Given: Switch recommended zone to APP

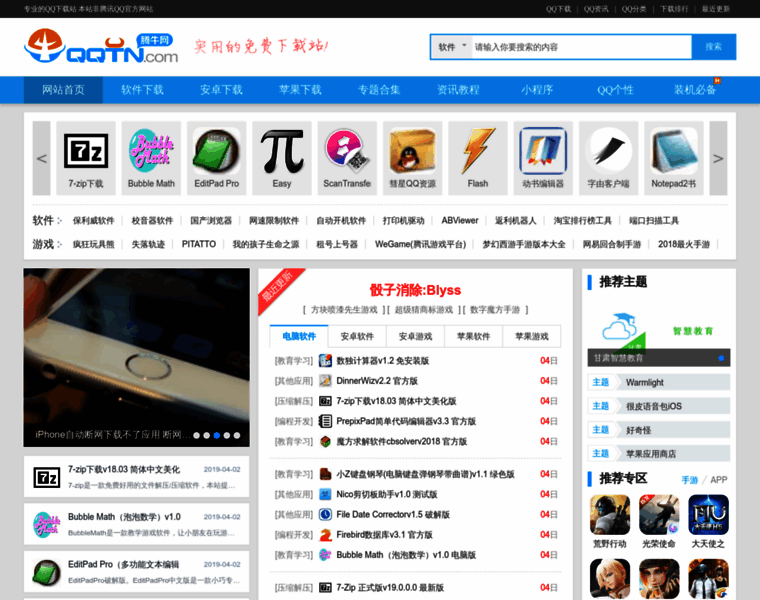Looking at the screenshot, I should (x=719, y=480).
